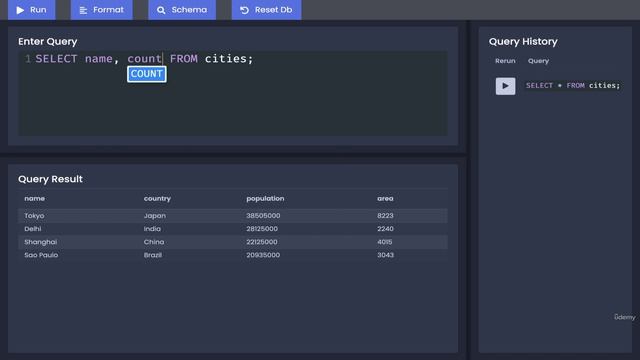
Task: Rerun the SELECT * FROM cities query
Action: 505,86
